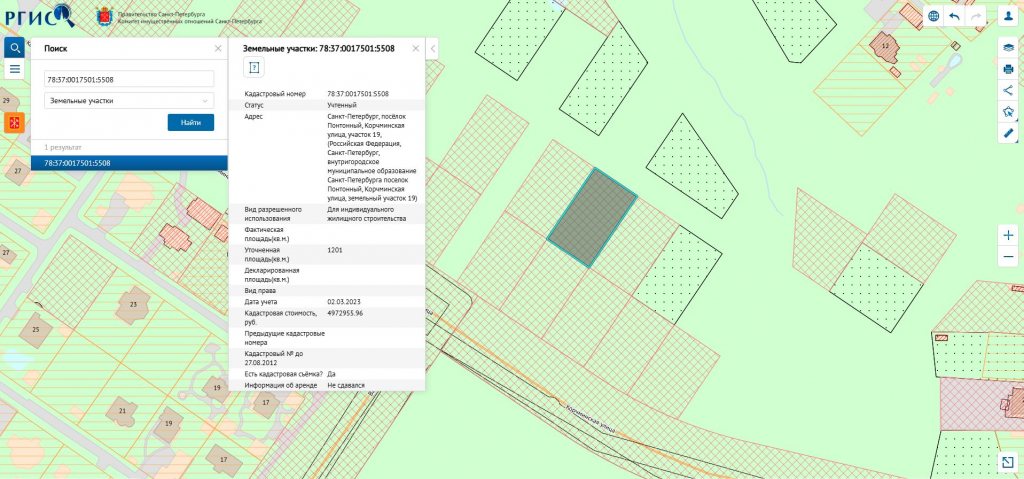Select result 78:37:0017501:5508 in list
Viewport: 1024px width, 479px height.
coord(129,163)
